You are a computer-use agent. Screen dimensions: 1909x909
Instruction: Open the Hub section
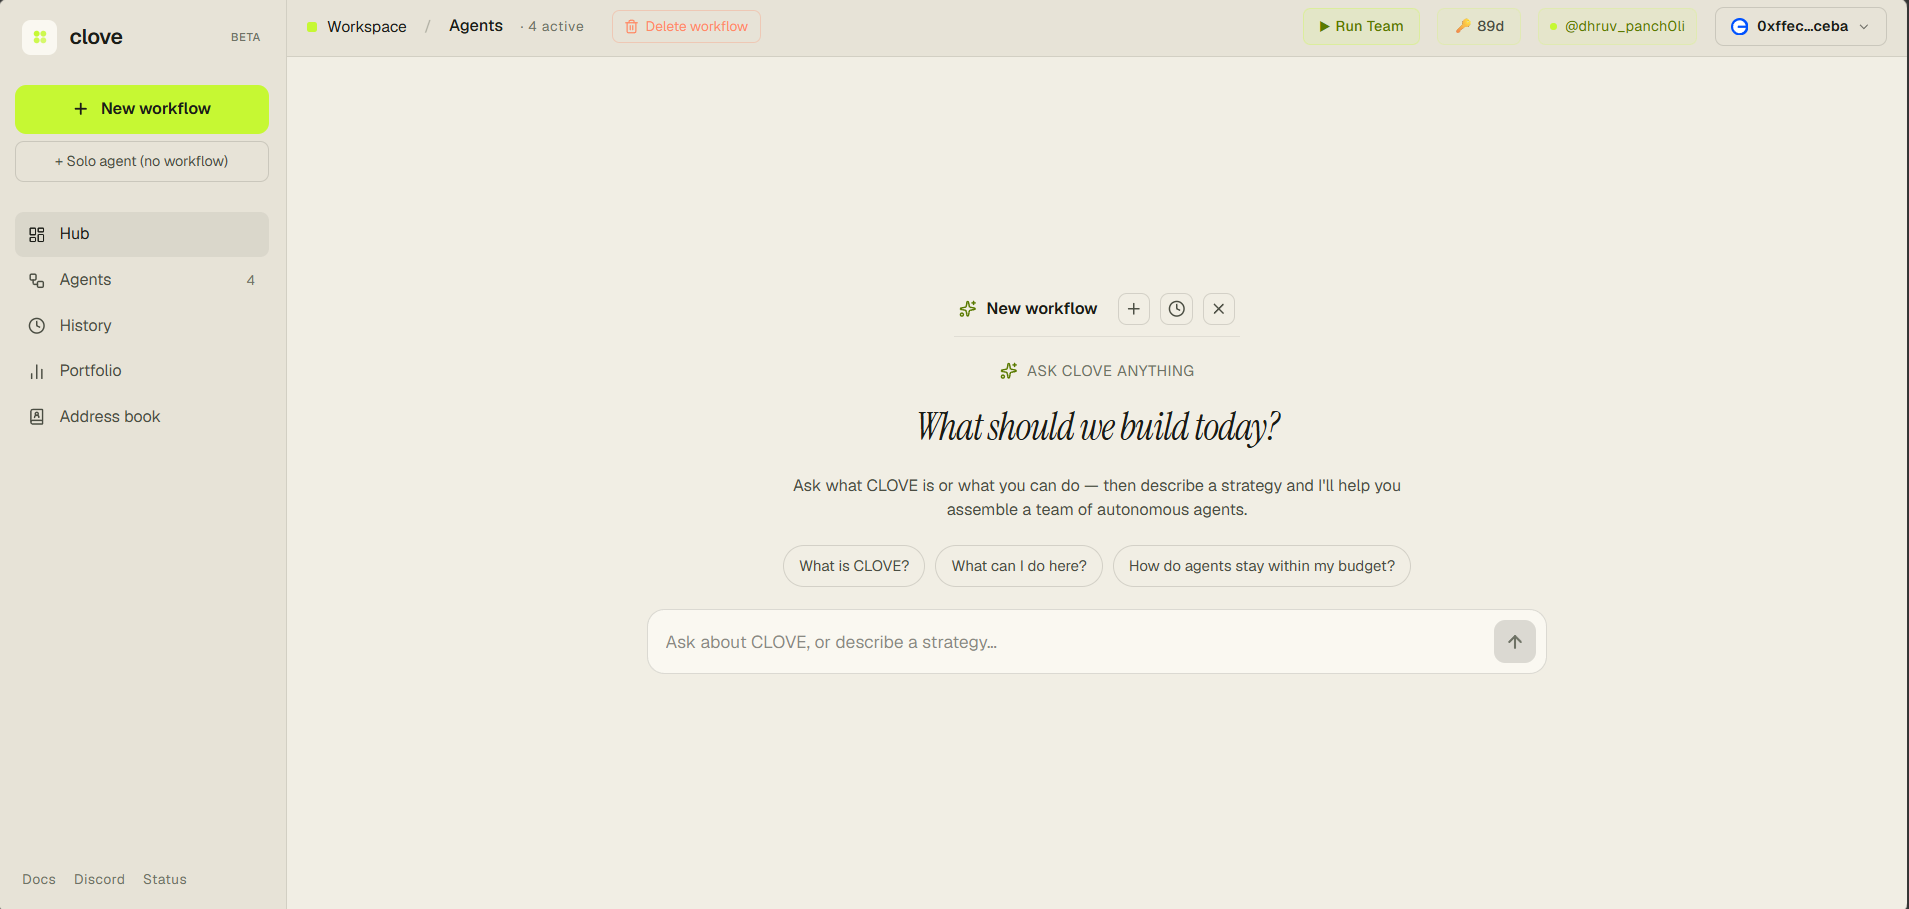[142, 234]
